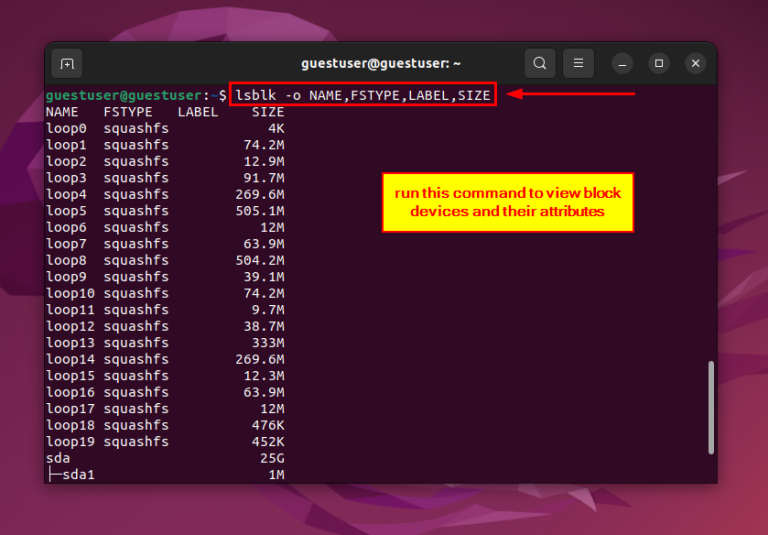Click the 39.1M size value
Viewport: 768px width, 535px height.
click(x=264, y=277)
